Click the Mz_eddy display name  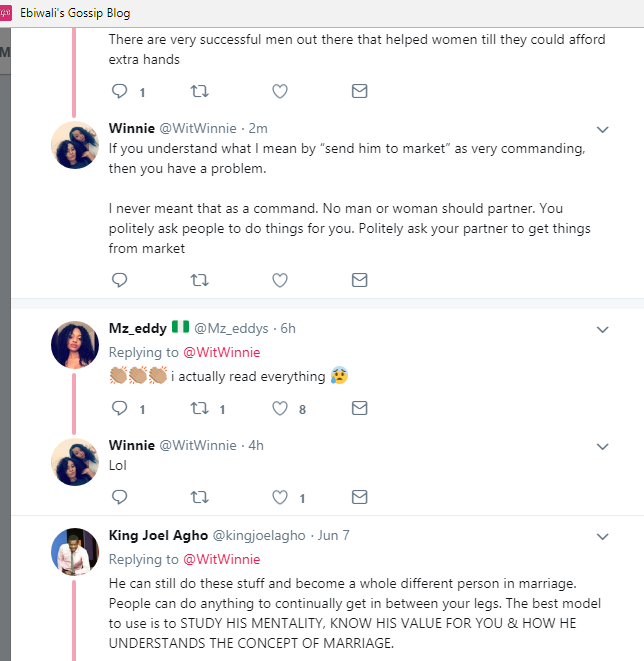[x=138, y=328]
